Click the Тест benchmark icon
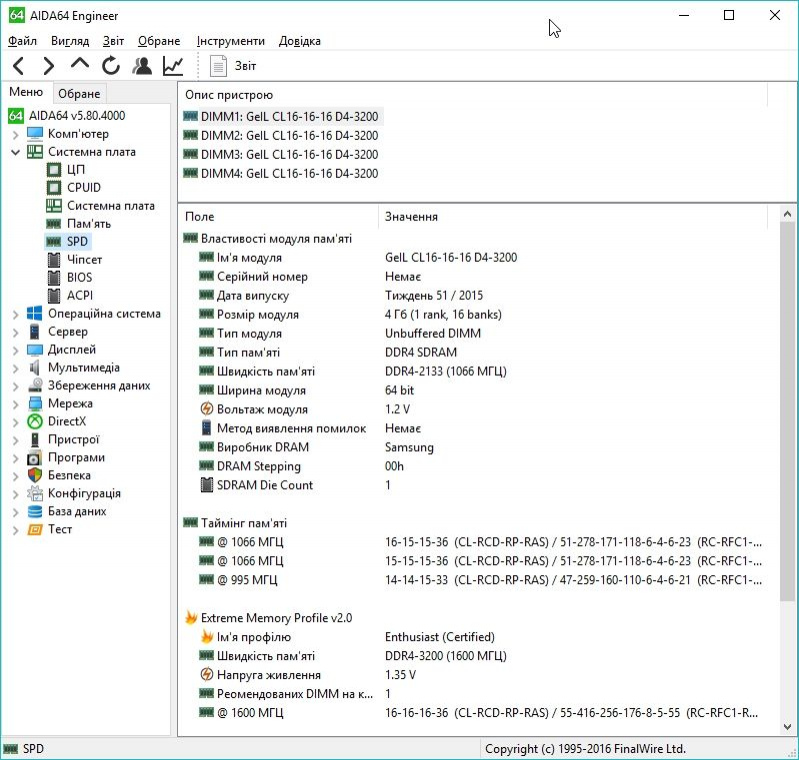The image size is (799, 760). click(35, 530)
